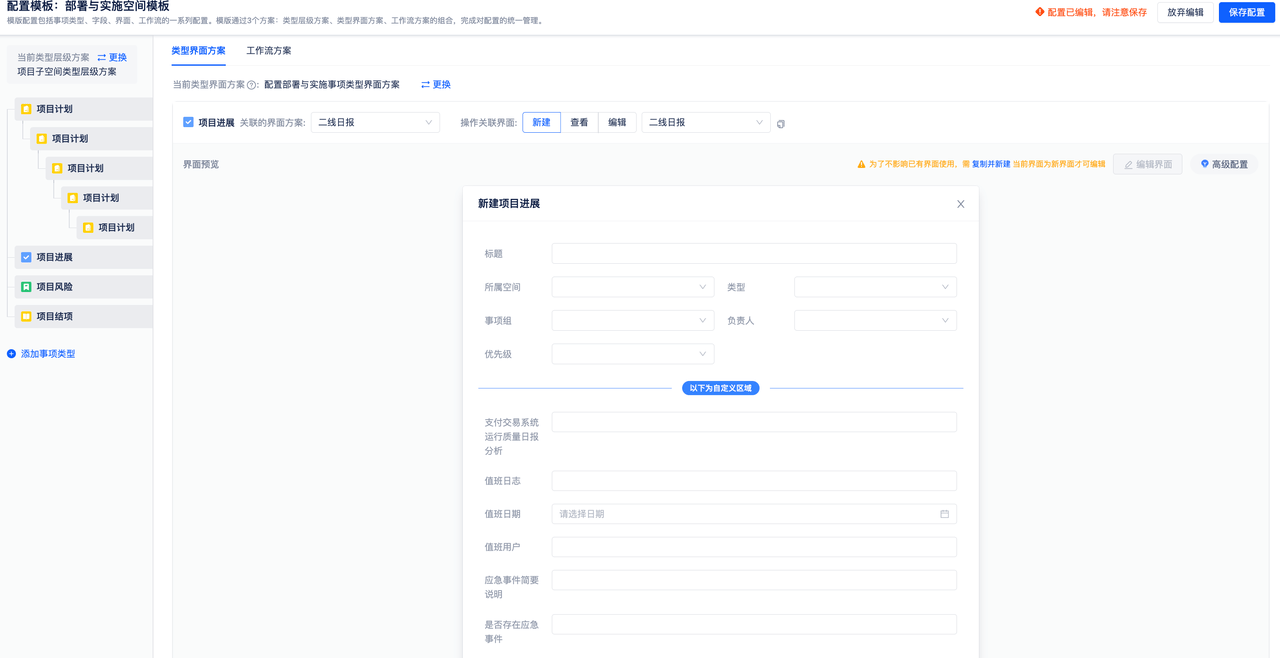Open the 优先级 dropdown

click(x=633, y=354)
